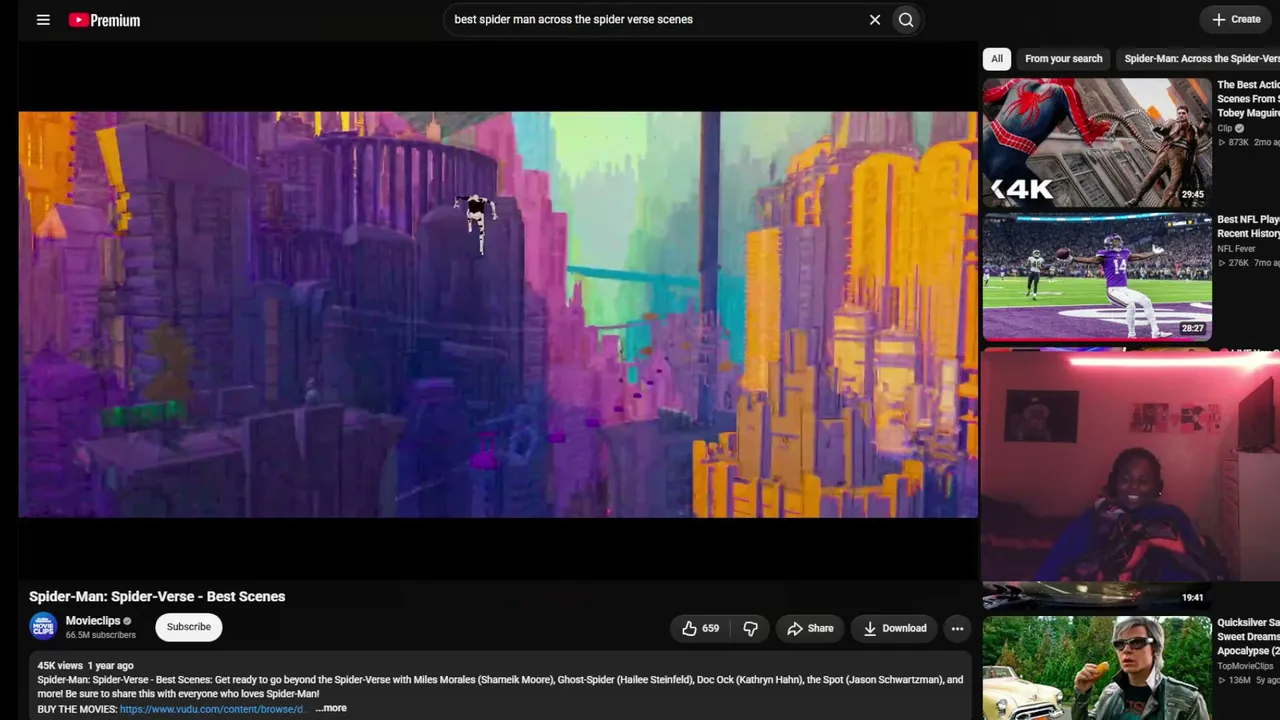The image size is (1280, 720).
Task: Clear the search query with X
Action: pos(875,20)
